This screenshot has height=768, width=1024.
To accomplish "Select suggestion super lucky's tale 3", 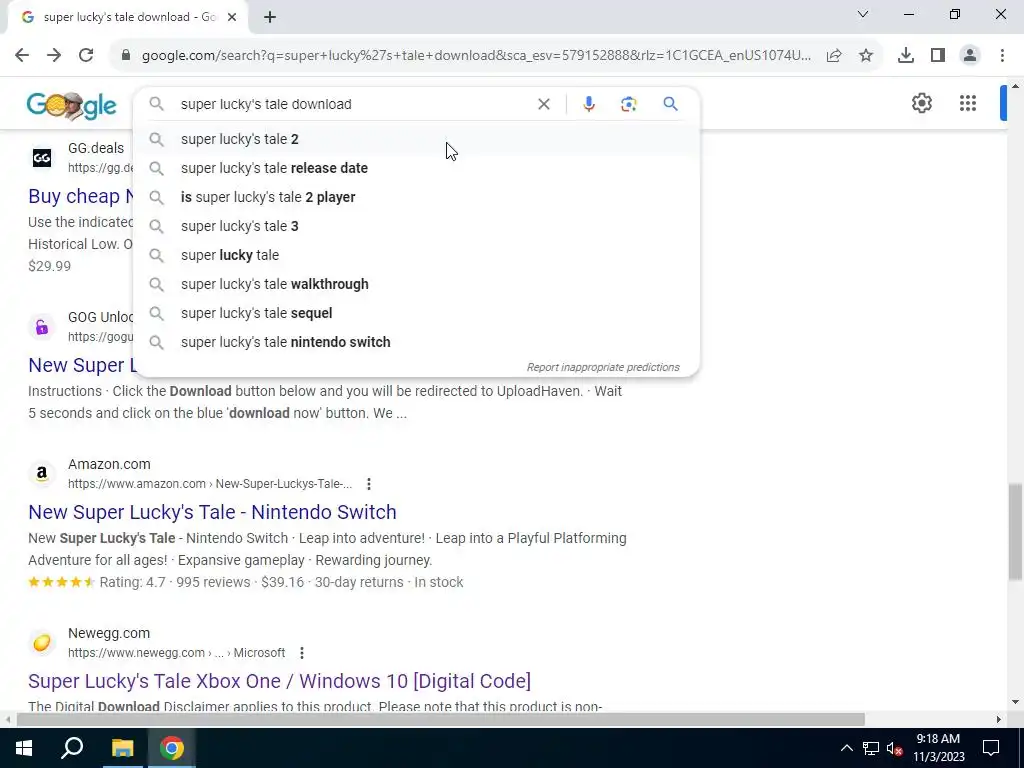I will click(417, 226).
